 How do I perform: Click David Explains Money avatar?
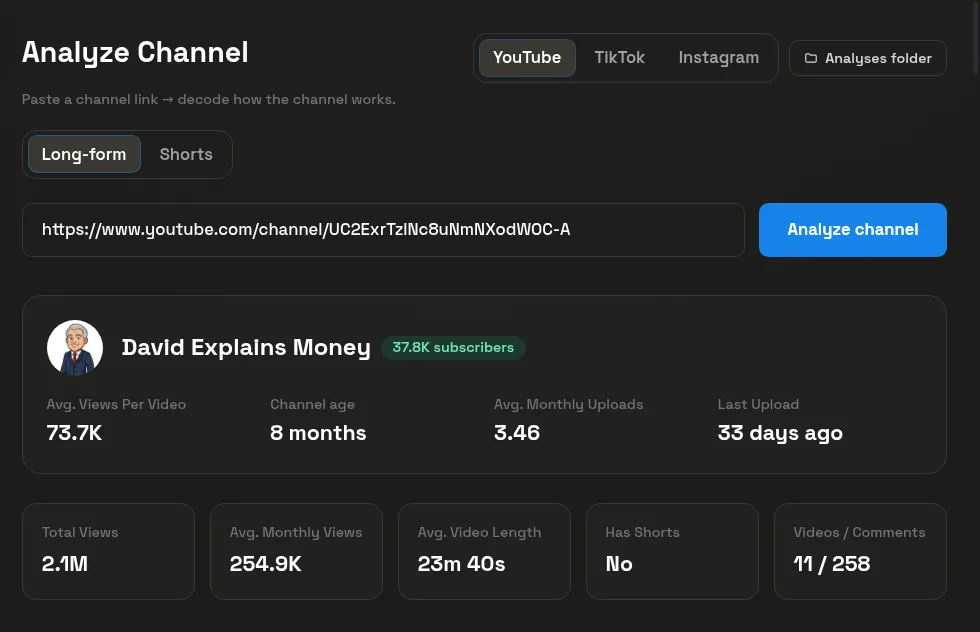tap(75, 348)
